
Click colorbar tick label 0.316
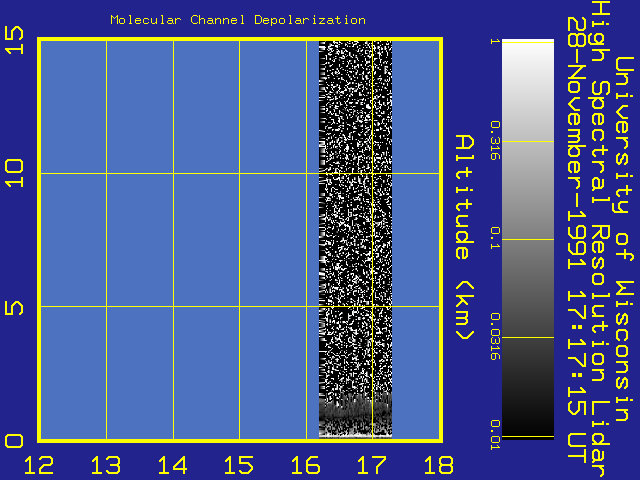coord(495,141)
